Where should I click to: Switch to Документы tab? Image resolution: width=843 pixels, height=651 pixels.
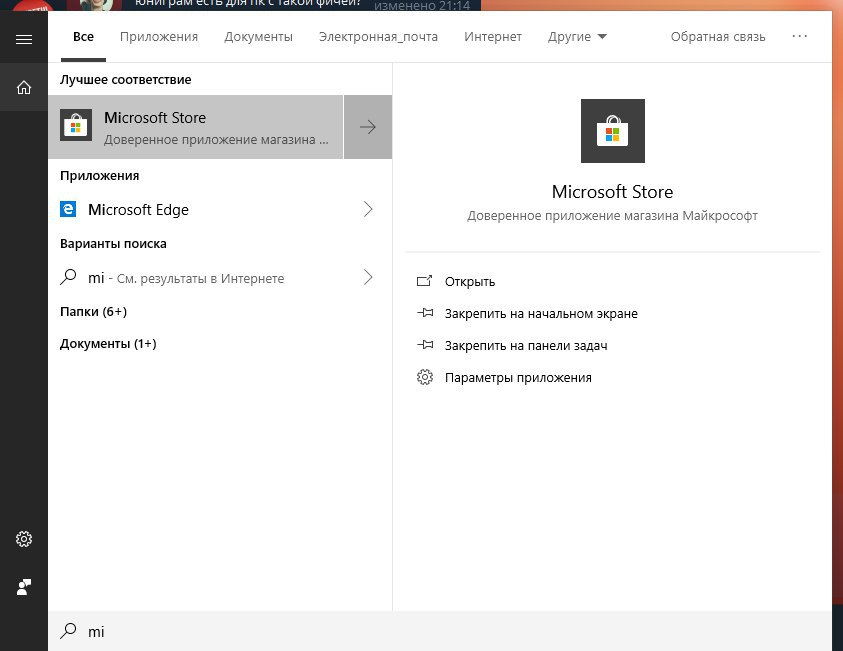tap(258, 37)
